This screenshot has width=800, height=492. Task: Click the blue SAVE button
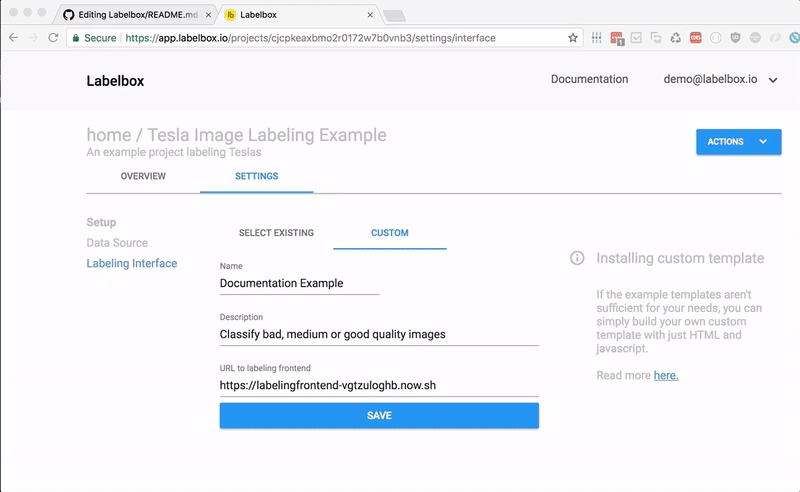(x=379, y=415)
